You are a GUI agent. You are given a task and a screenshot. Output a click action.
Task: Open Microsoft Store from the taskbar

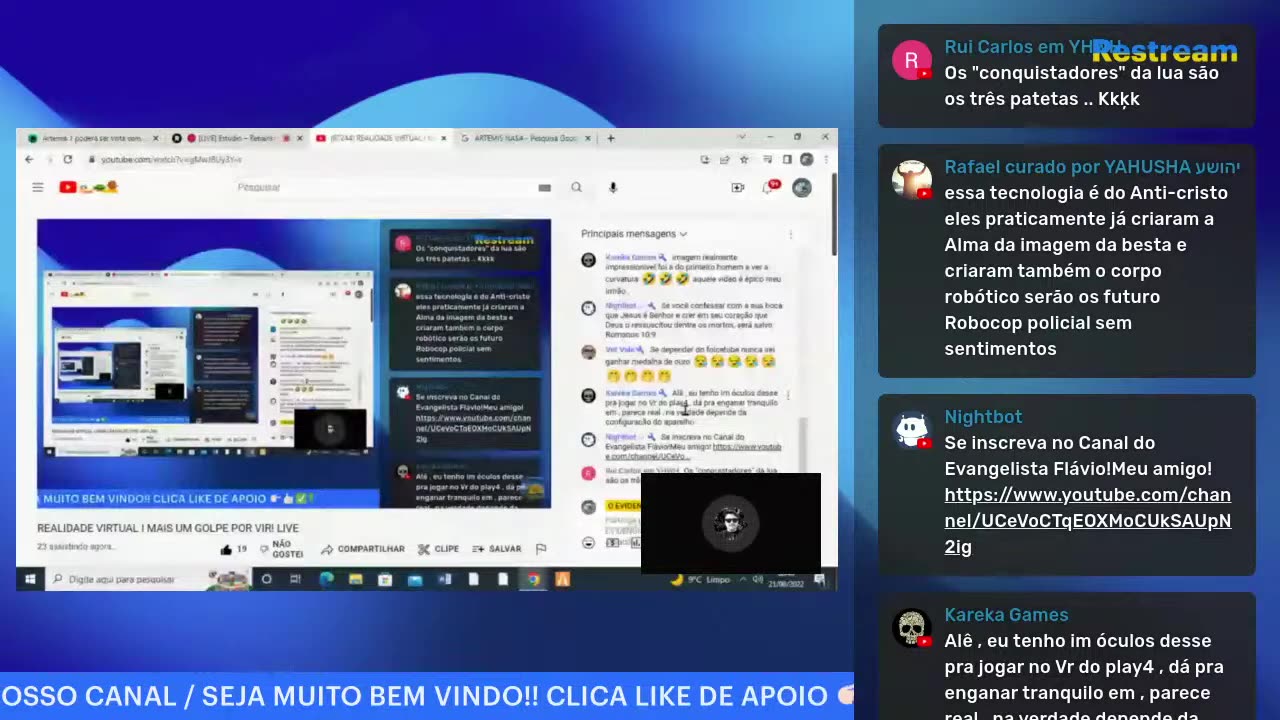click(x=385, y=579)
